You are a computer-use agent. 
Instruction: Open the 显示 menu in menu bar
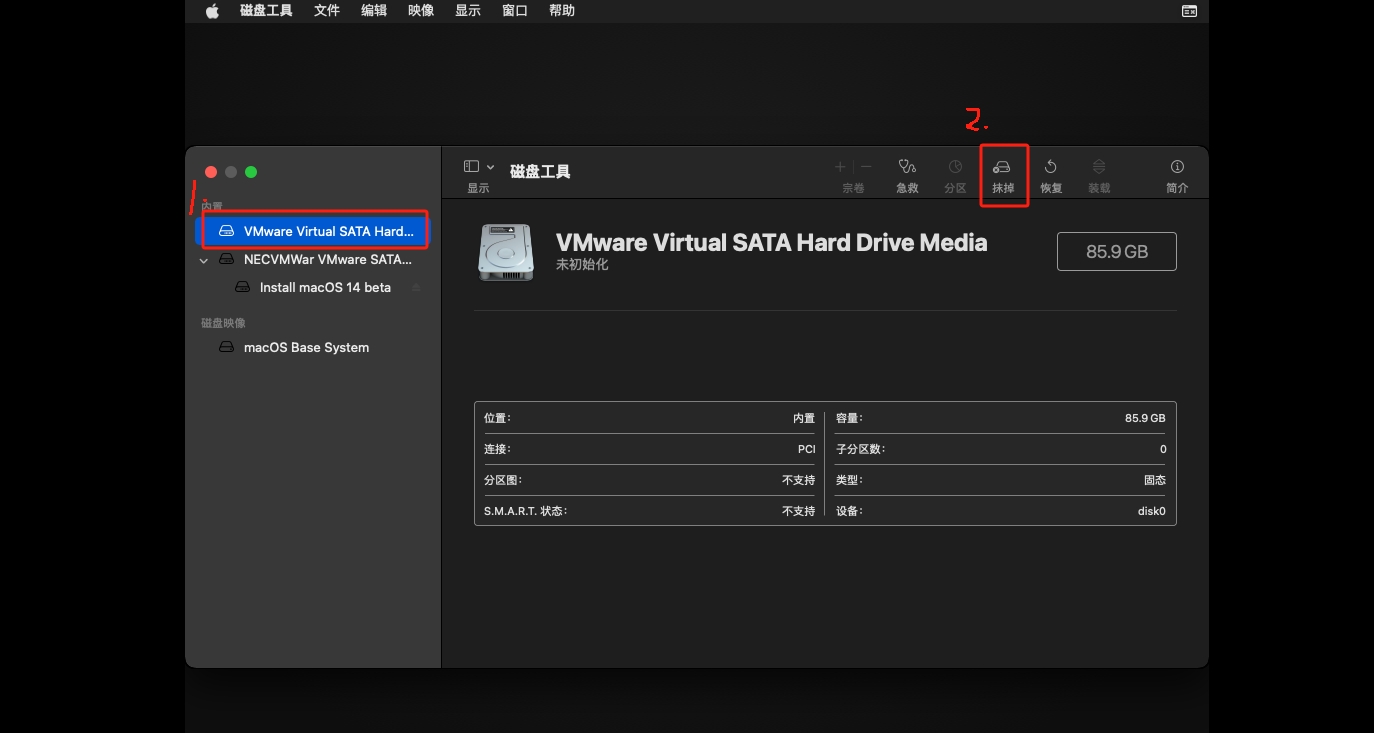point(468,11)
